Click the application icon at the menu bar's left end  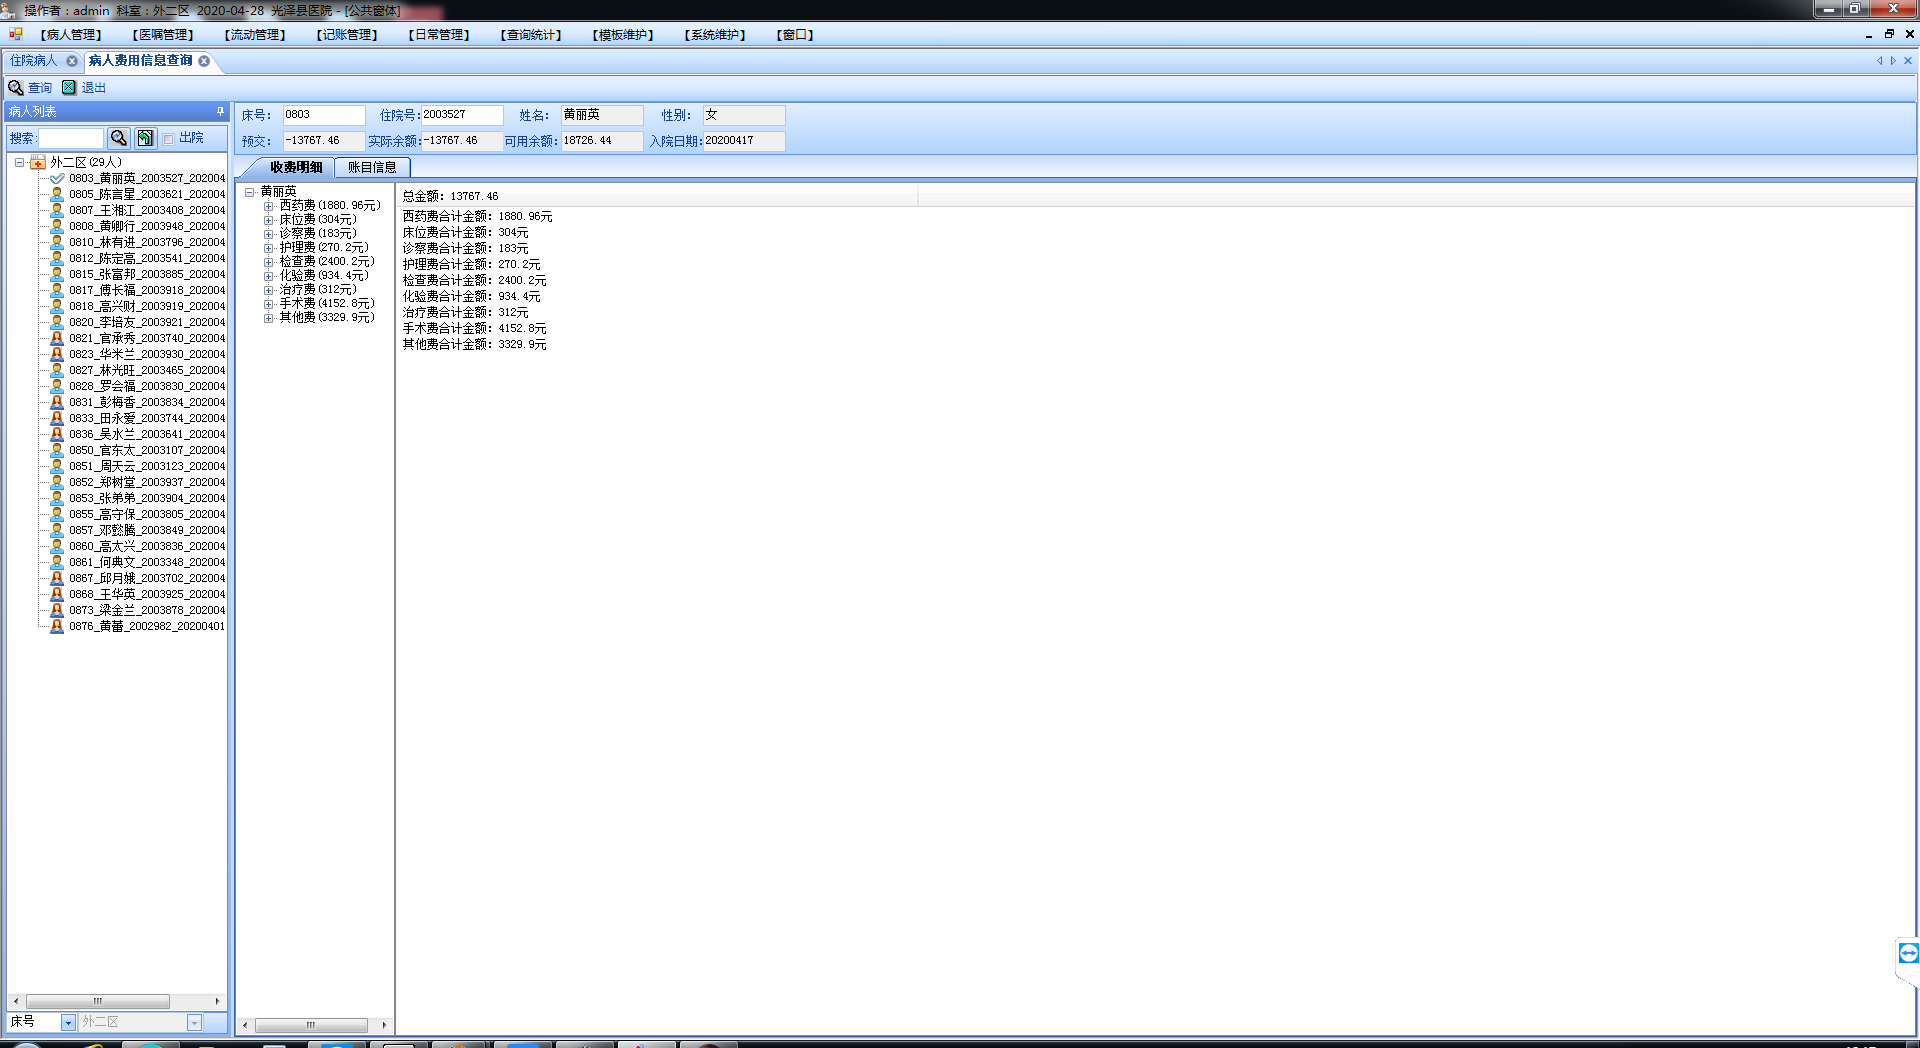[x=16, y=34]
